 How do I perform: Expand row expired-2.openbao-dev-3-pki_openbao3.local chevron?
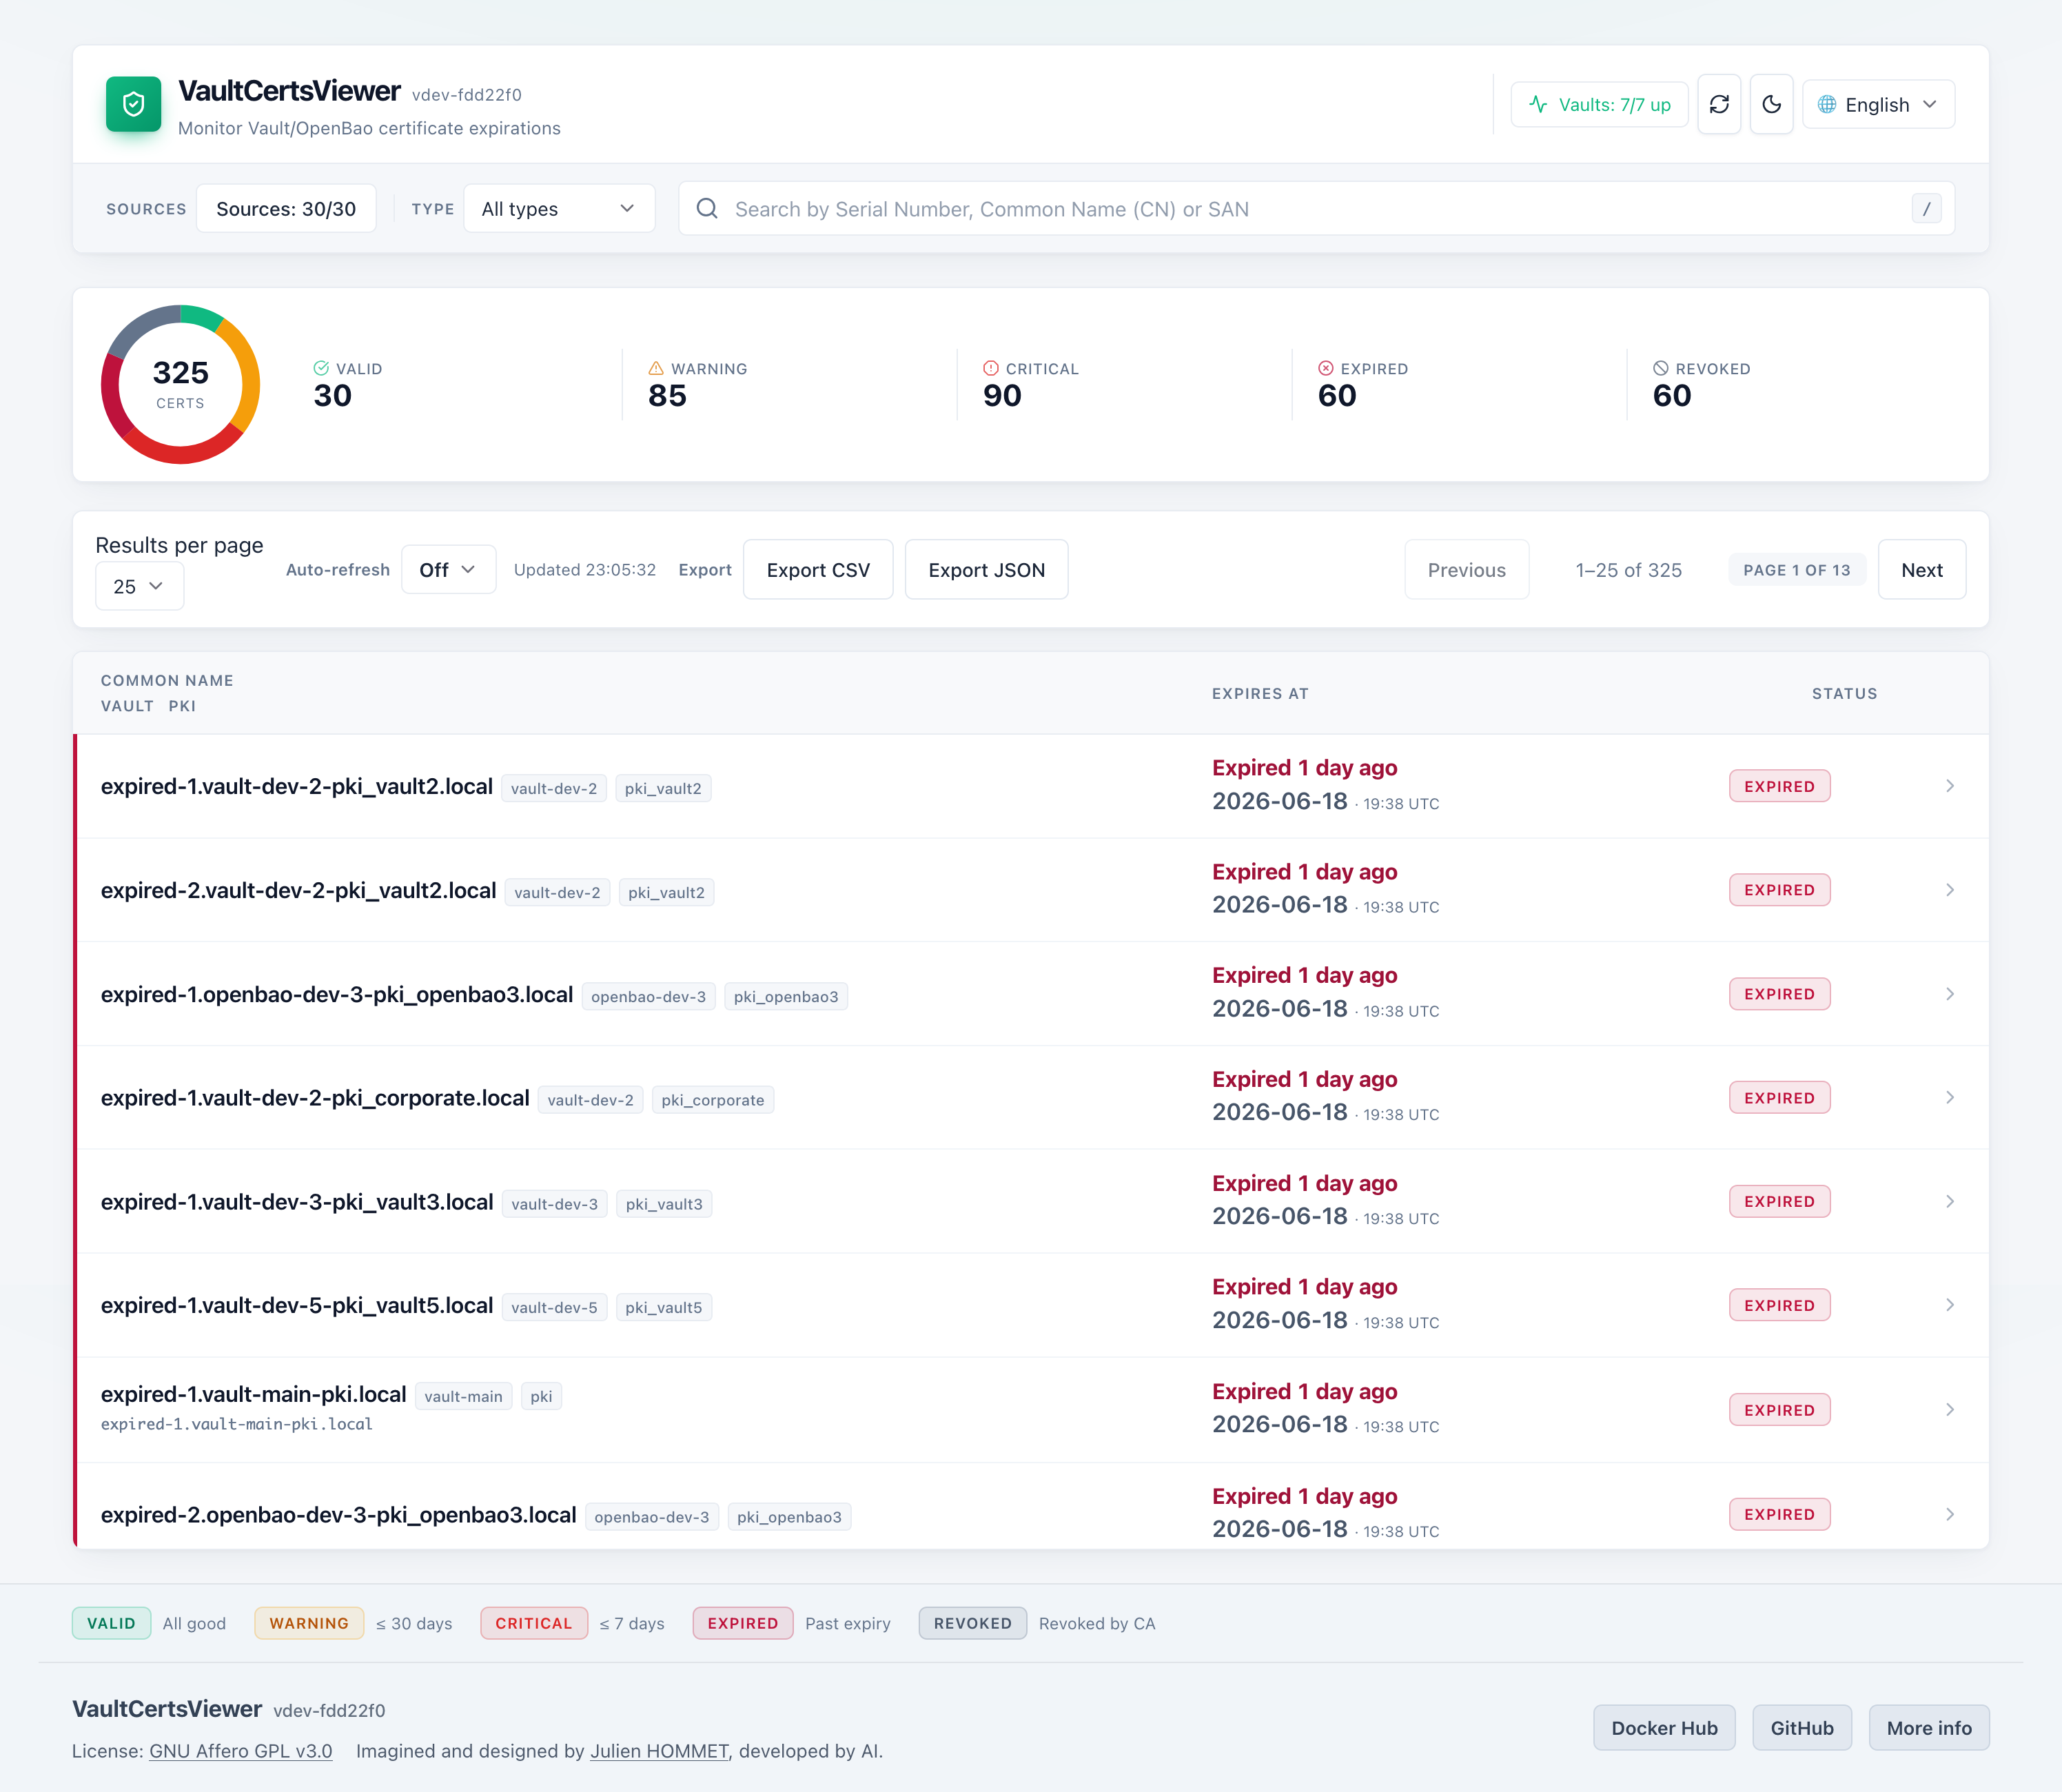pyautogui.click(x=1949, y=1514)
